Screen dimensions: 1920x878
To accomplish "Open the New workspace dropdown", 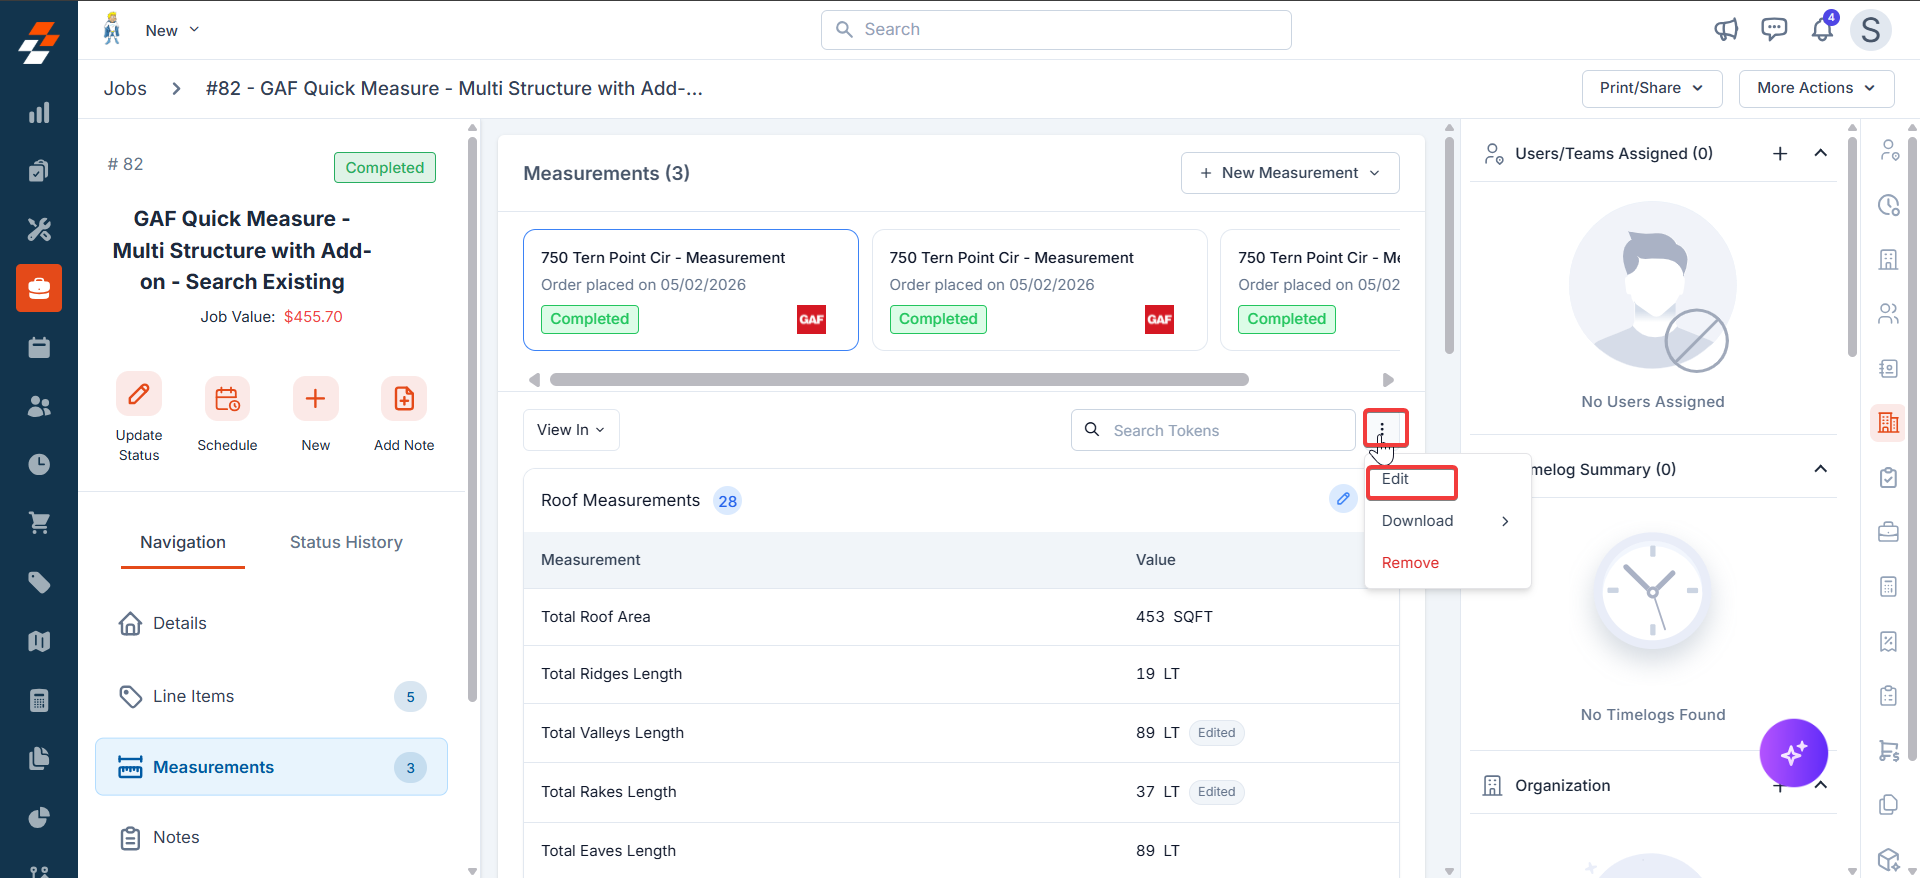I will pyautogui.click(x=172, y=30).
